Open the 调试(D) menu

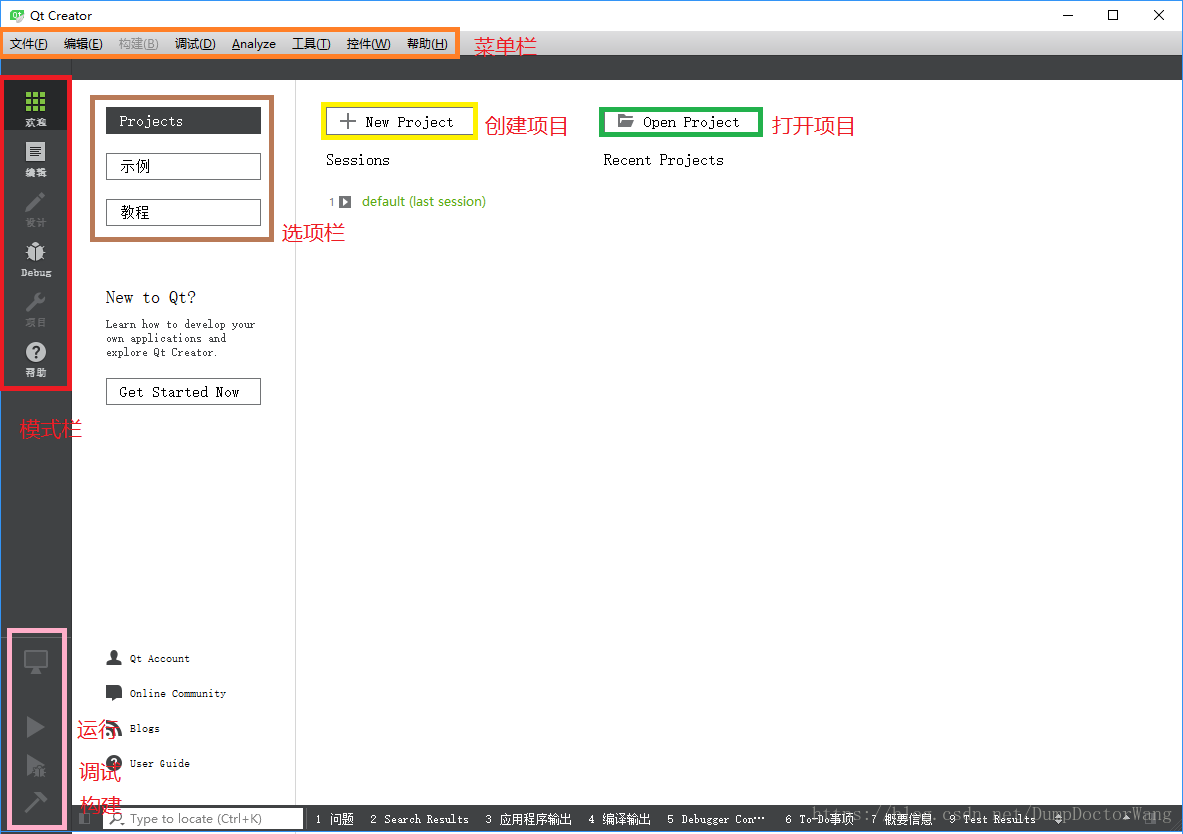195,44
